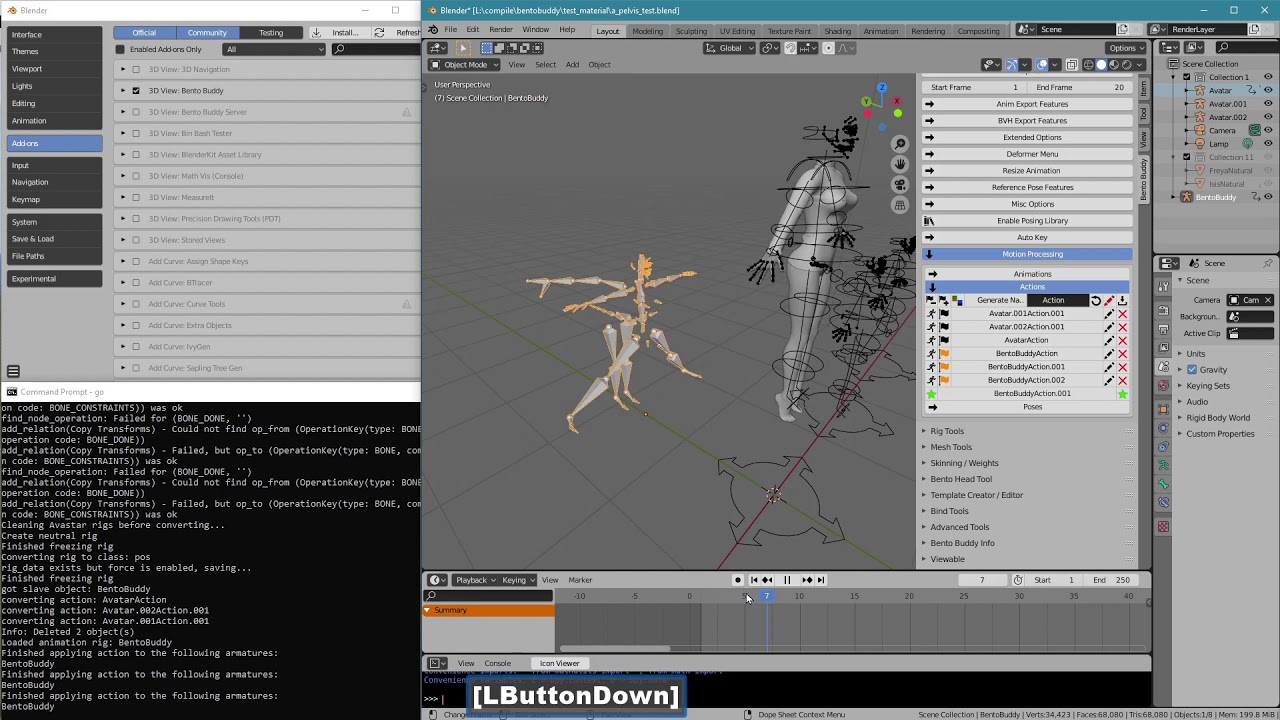1280x720 pixels.
Task: Select the cursor tool icon in the viewport toolbar header
Action: coord(463,48)
